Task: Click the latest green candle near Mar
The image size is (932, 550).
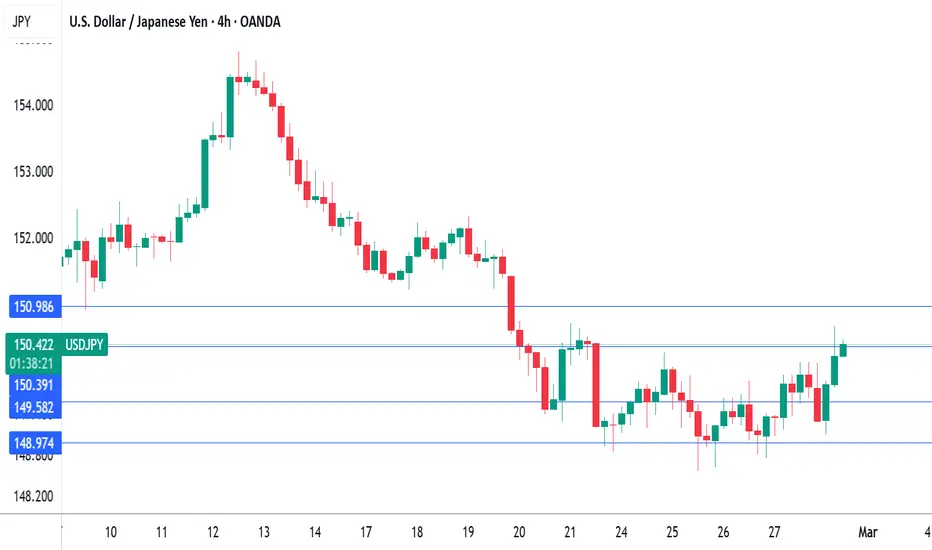Action: click(x=843, y=350)
